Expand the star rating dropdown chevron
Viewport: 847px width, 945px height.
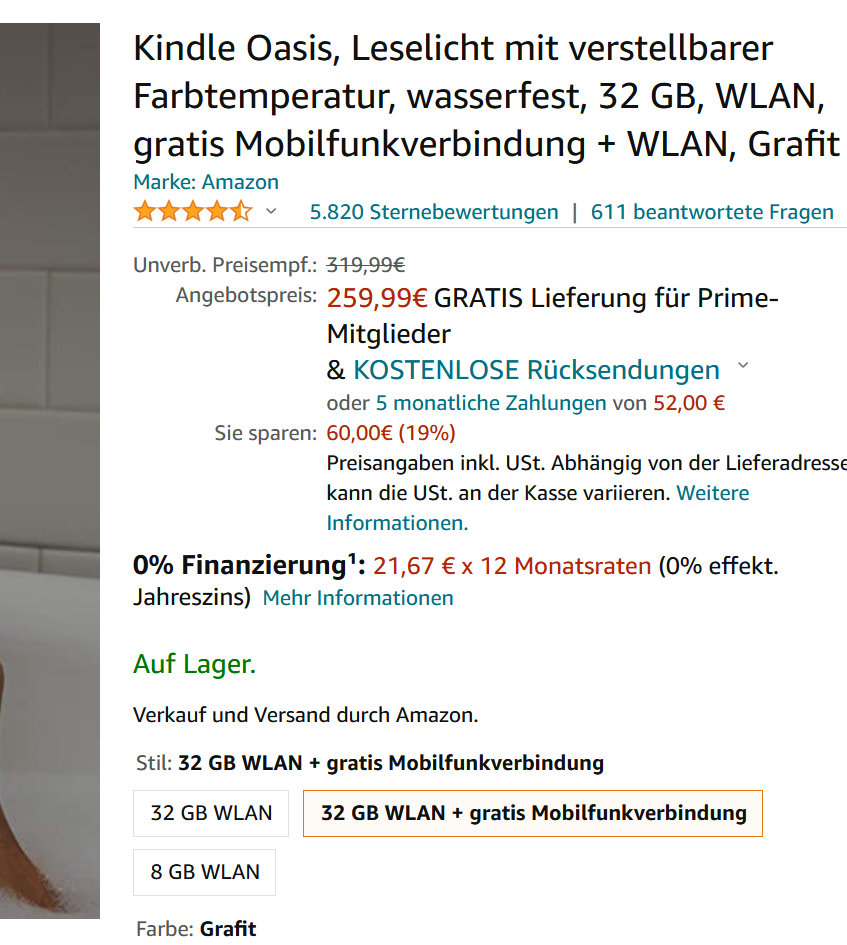271,211
